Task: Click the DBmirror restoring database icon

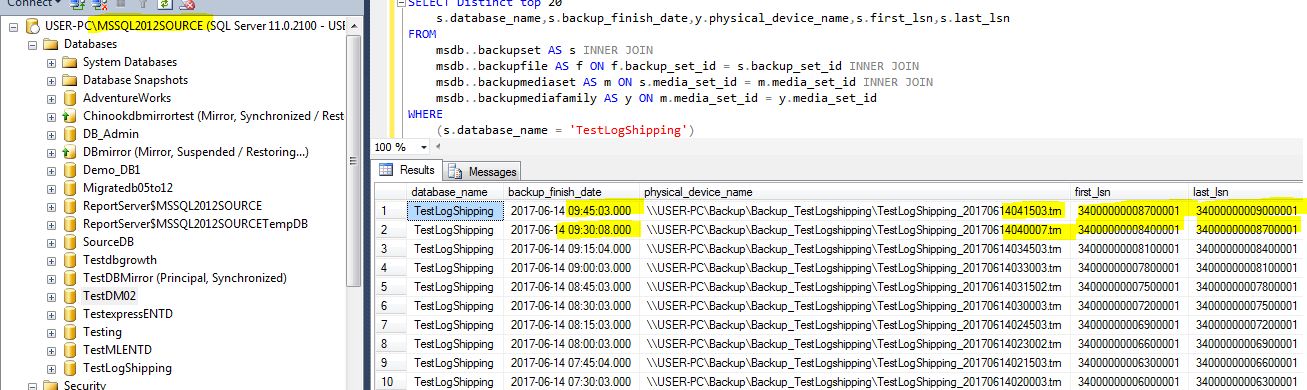Action: 70,152
